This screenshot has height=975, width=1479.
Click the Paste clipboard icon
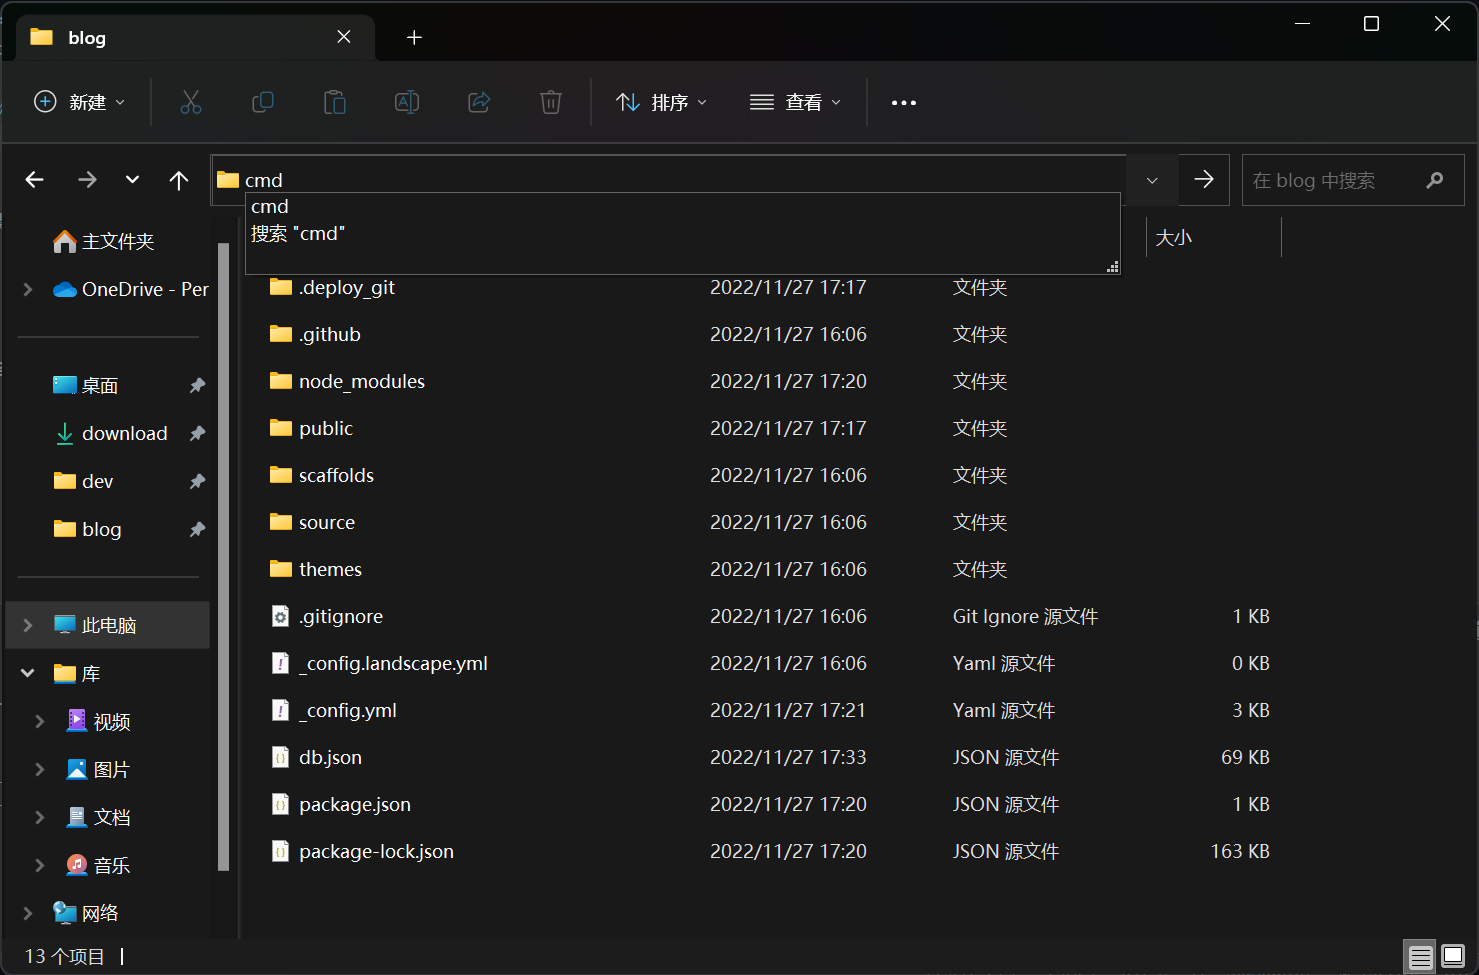[x=335, y=102]
